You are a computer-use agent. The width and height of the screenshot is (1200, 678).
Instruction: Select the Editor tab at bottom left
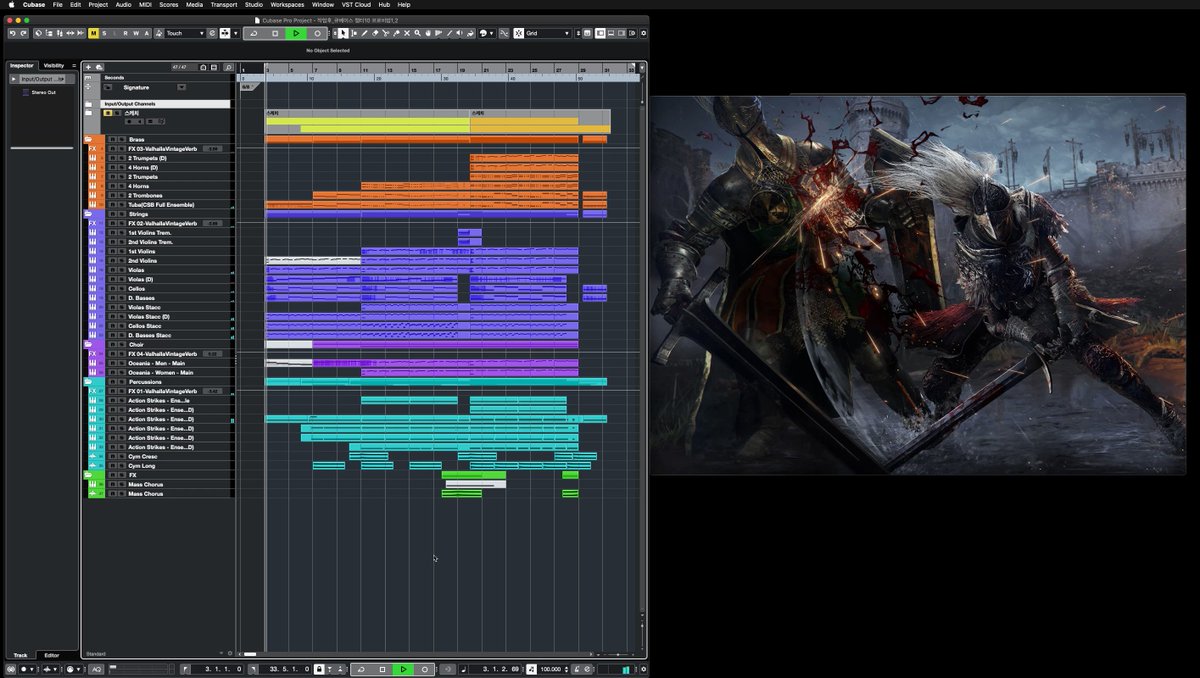click(x=52, y=655)
